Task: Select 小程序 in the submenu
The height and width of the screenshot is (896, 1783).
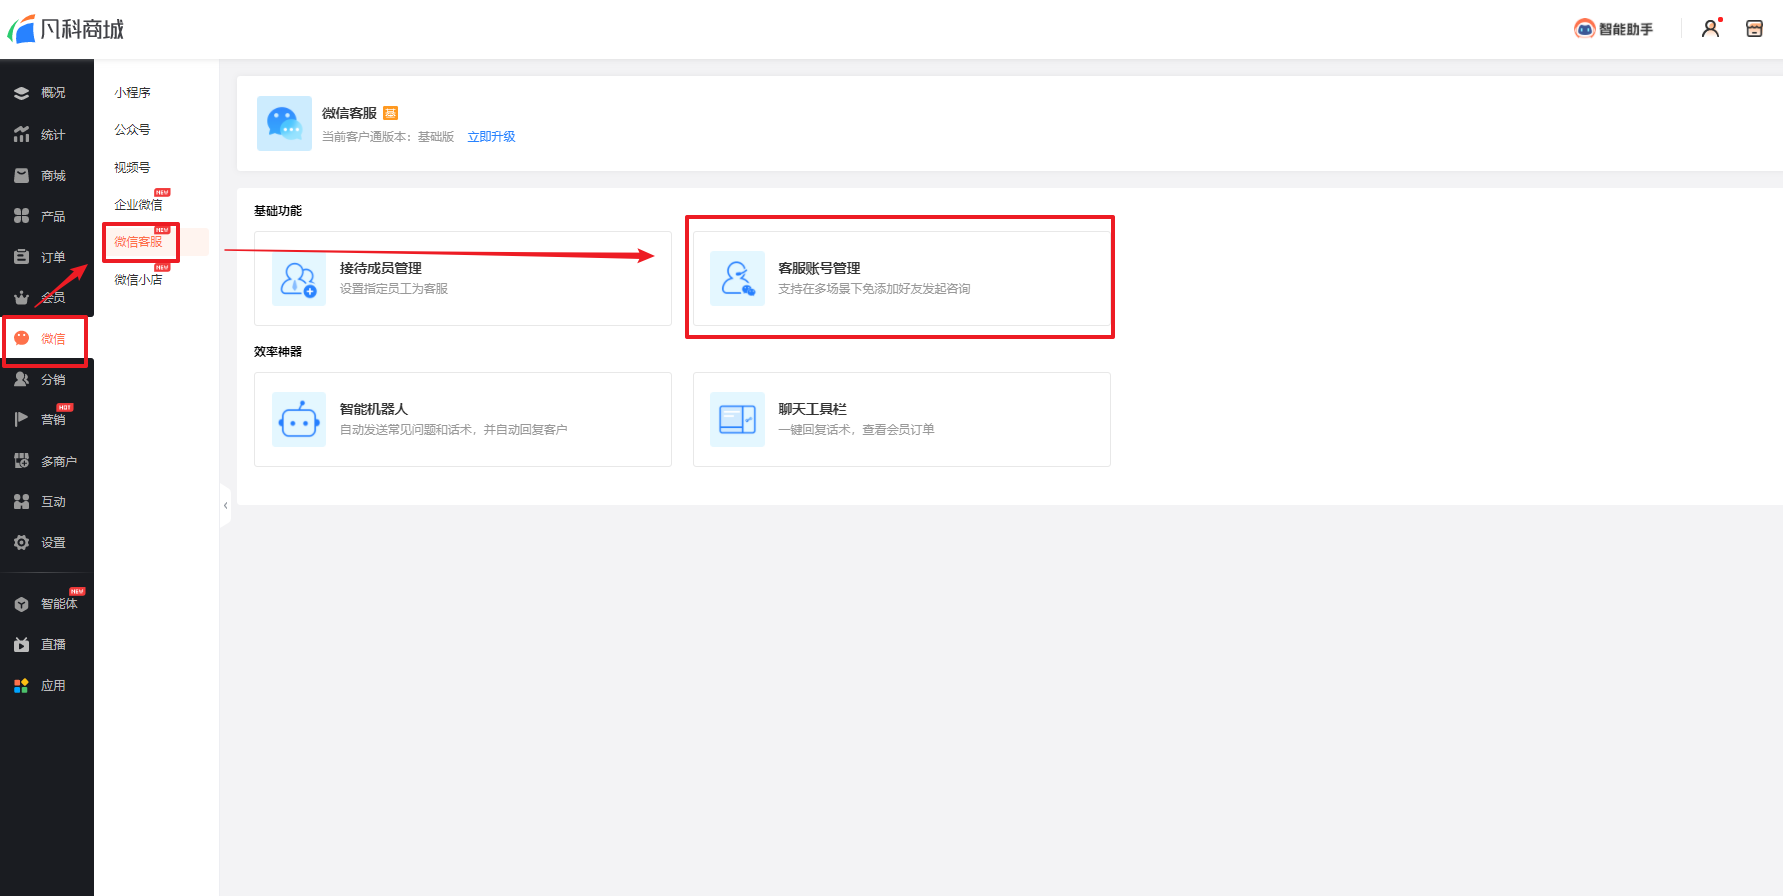Action: coord(132,93)
